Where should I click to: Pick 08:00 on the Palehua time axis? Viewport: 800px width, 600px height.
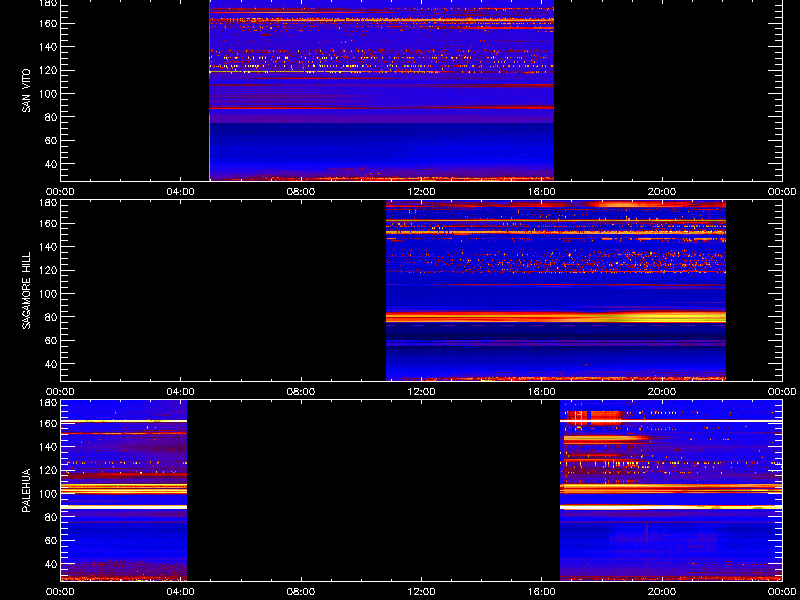[301, 592]
